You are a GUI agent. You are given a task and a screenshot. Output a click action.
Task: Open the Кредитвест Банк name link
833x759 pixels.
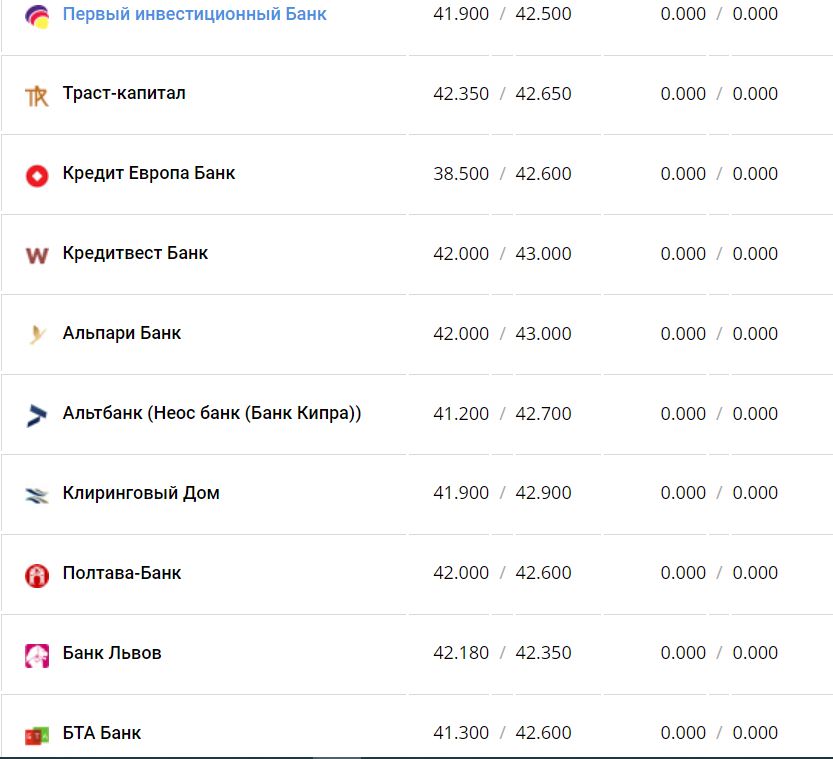[x=135, y=253]
